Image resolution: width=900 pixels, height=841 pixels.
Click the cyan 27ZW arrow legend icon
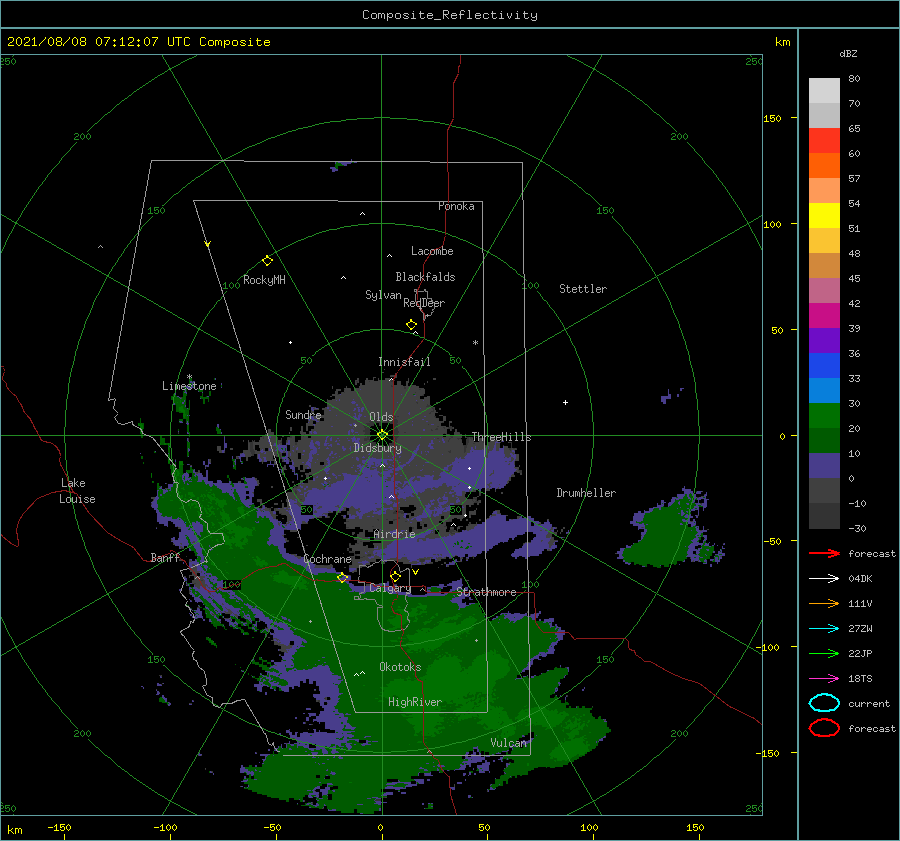pyautogui.click(x=824, y=629)
